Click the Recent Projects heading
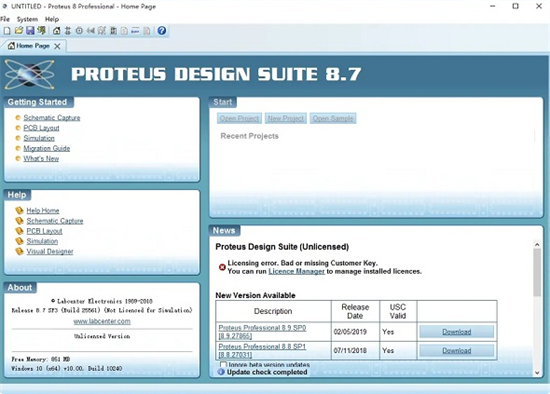Screen dimensions: 550x394 249,136
